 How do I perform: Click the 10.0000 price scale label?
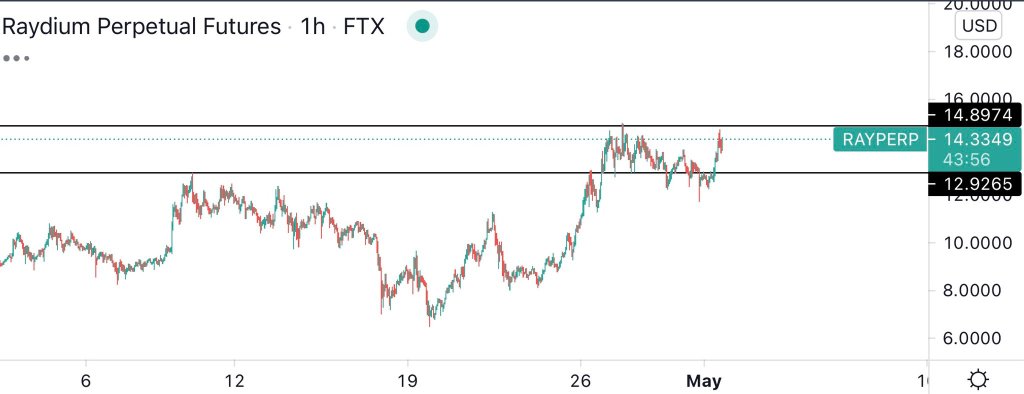click(973, 243)
